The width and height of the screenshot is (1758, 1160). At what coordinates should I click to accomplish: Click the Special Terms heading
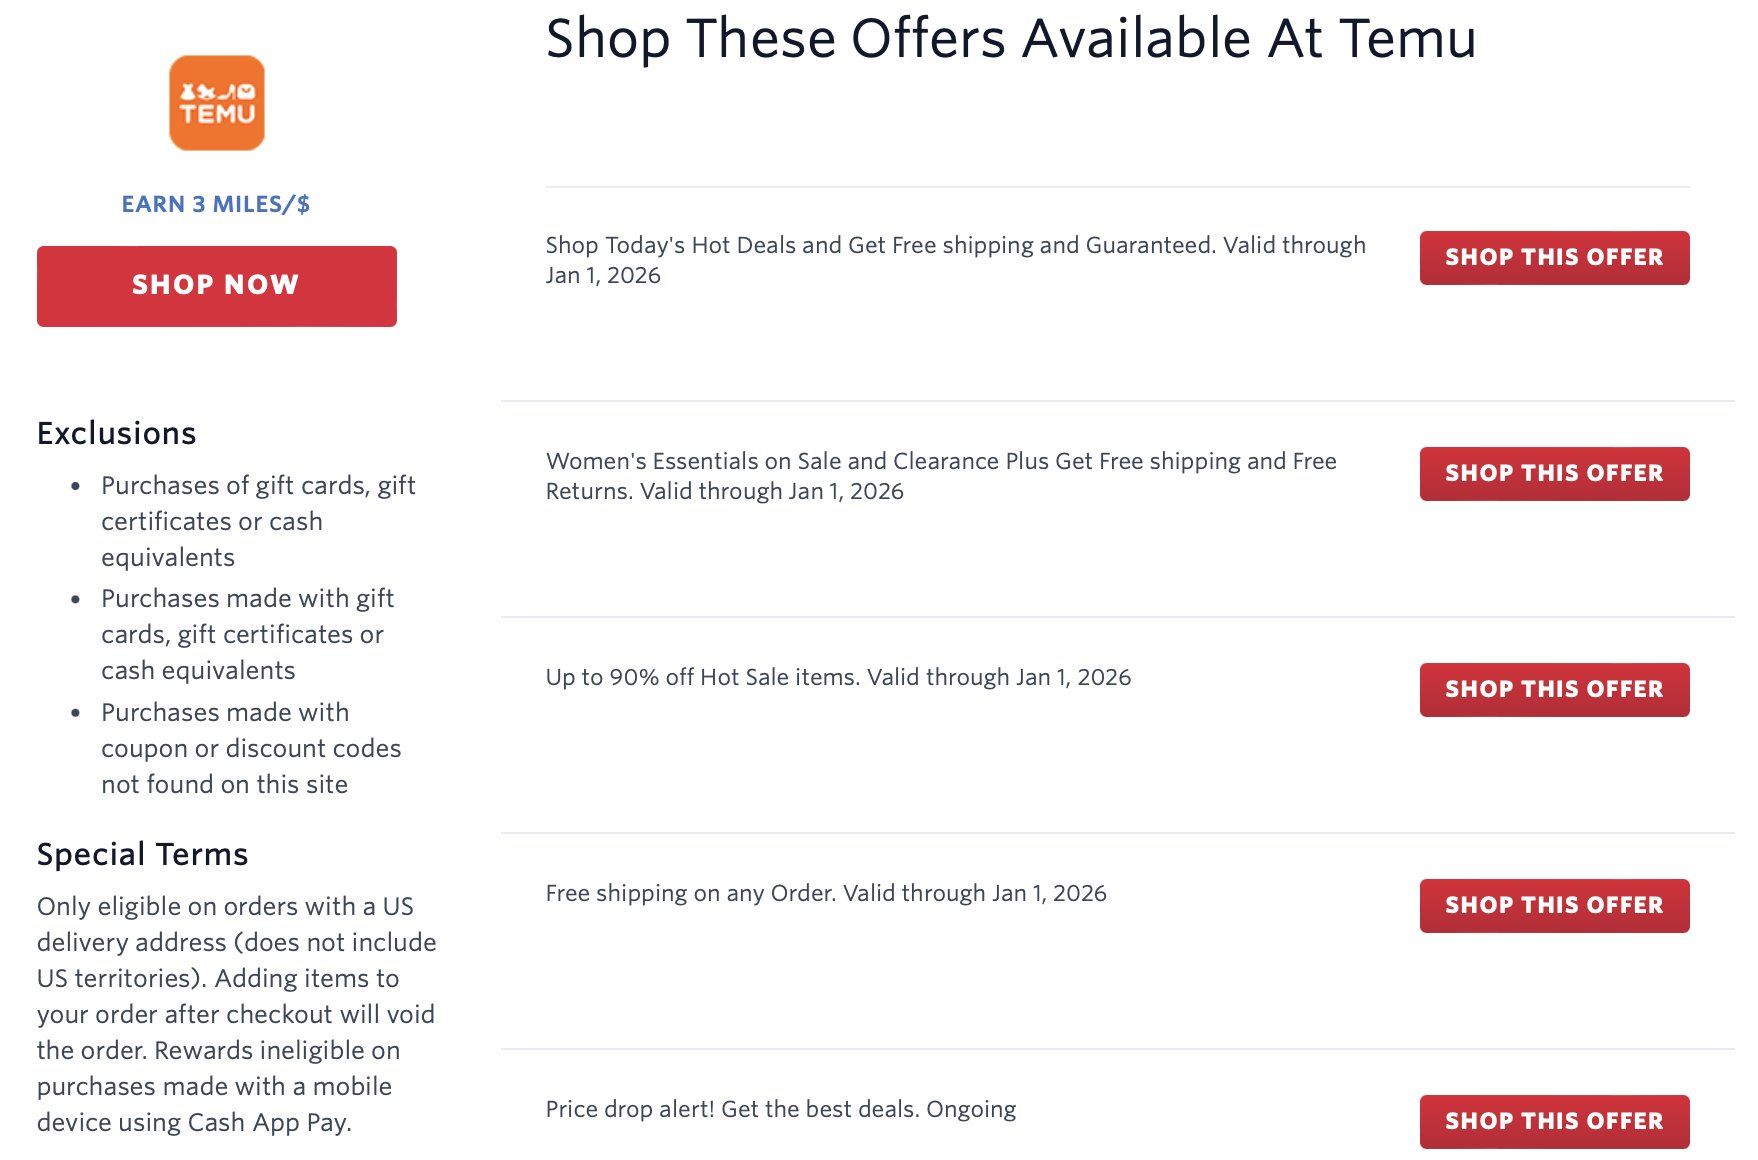click(x=143, y=854)
